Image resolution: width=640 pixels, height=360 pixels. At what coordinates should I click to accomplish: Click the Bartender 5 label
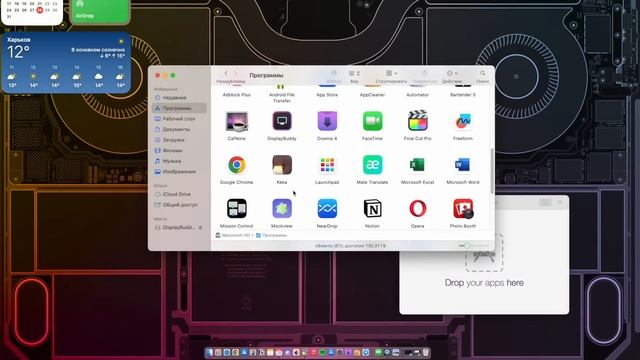tap(463, 95)
